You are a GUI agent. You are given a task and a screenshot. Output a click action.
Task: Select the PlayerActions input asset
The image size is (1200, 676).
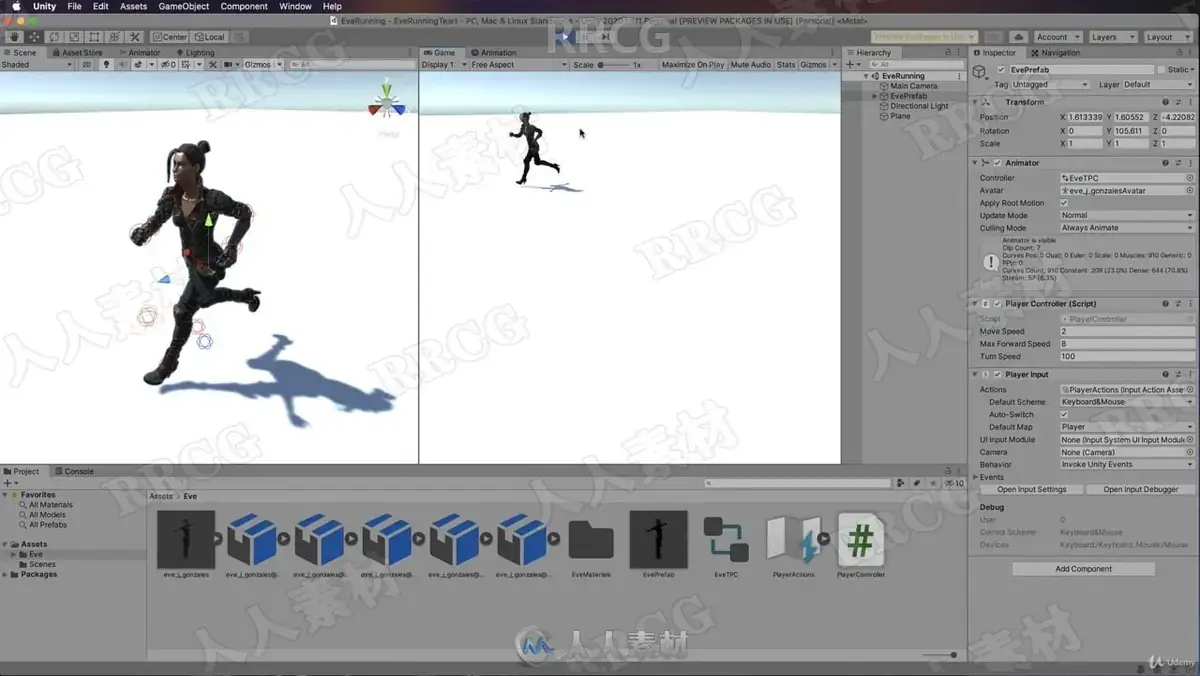[x=793, y=540]
